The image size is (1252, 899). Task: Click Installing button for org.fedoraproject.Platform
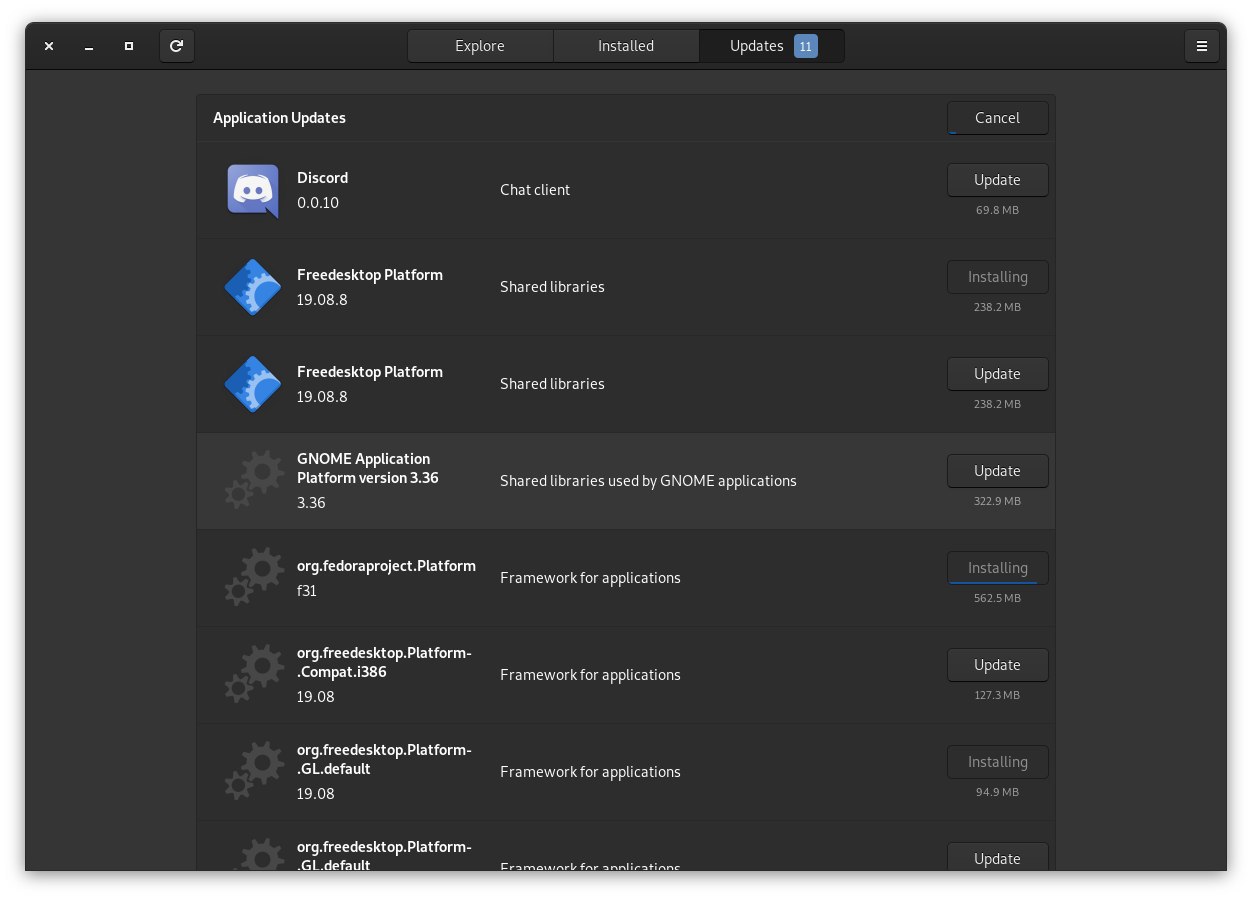click(x=998, y=568)
